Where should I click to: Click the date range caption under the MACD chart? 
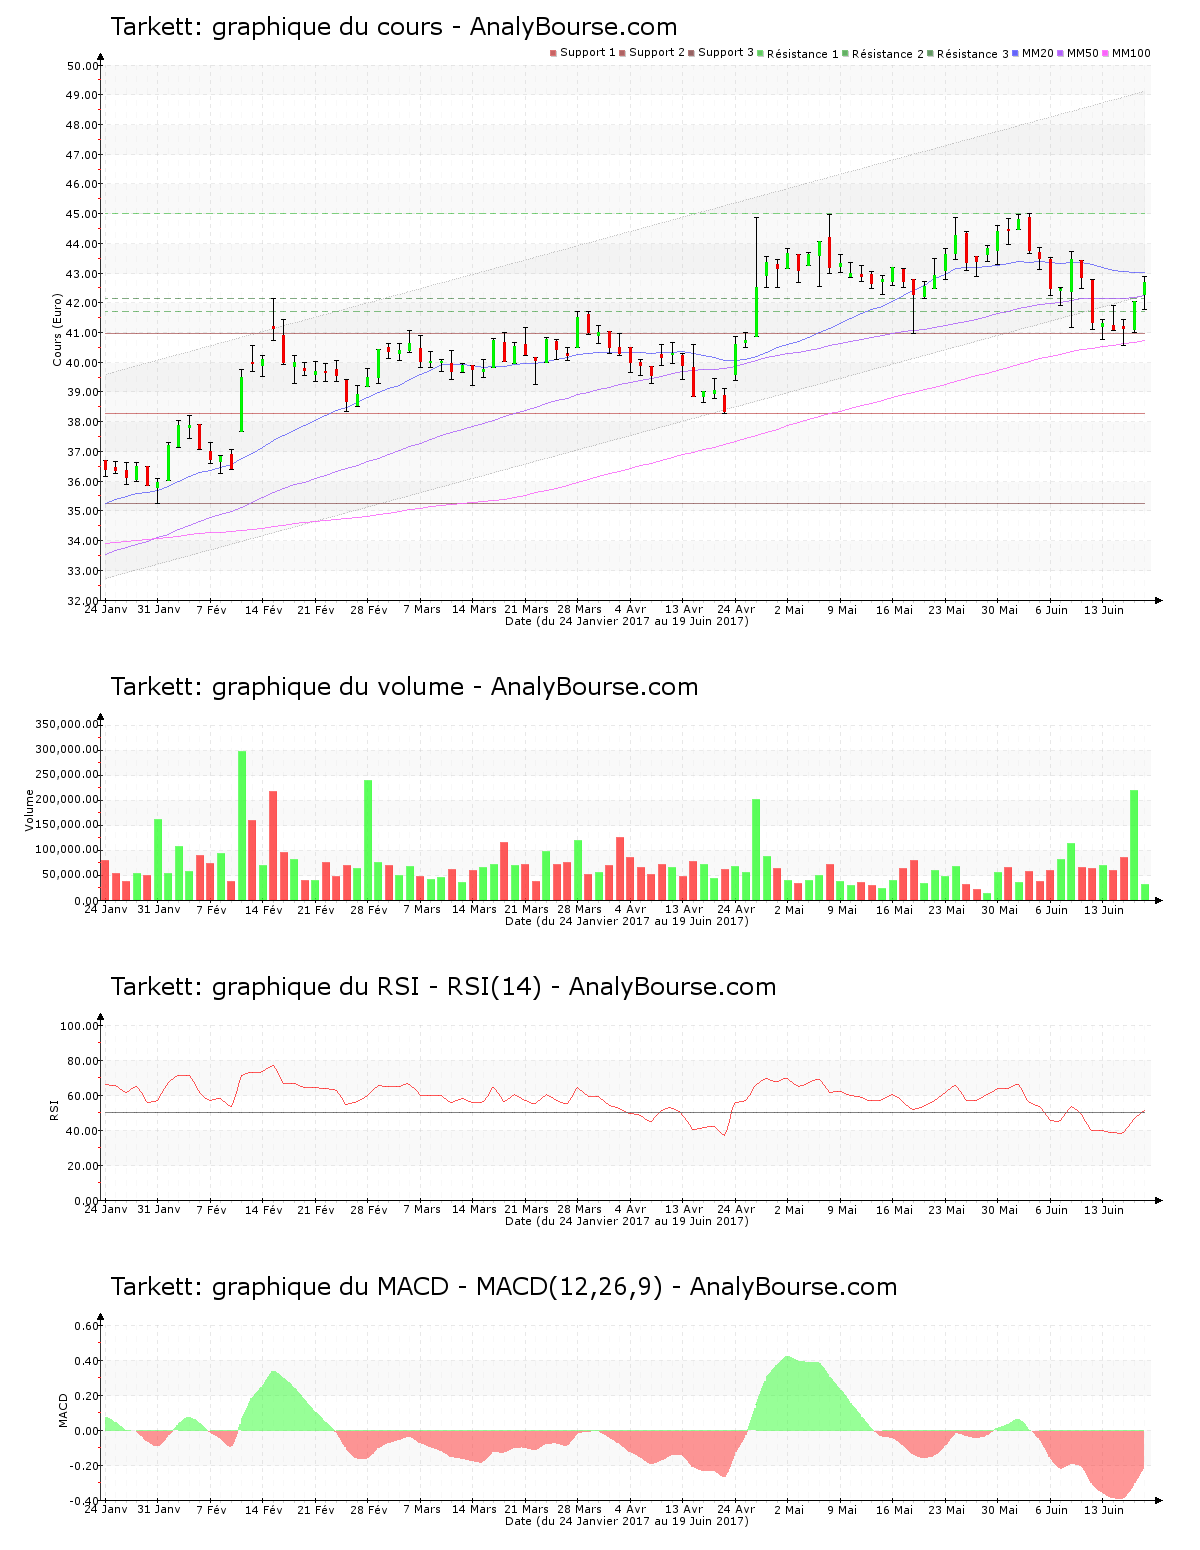(x=627, y=1522)
